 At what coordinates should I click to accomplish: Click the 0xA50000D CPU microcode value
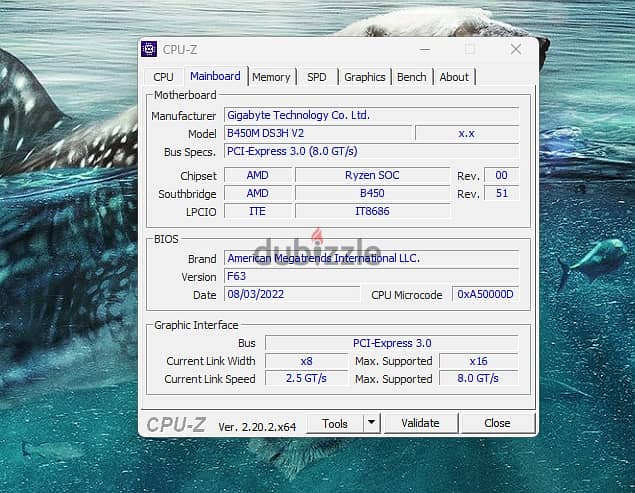pos(485,295)
